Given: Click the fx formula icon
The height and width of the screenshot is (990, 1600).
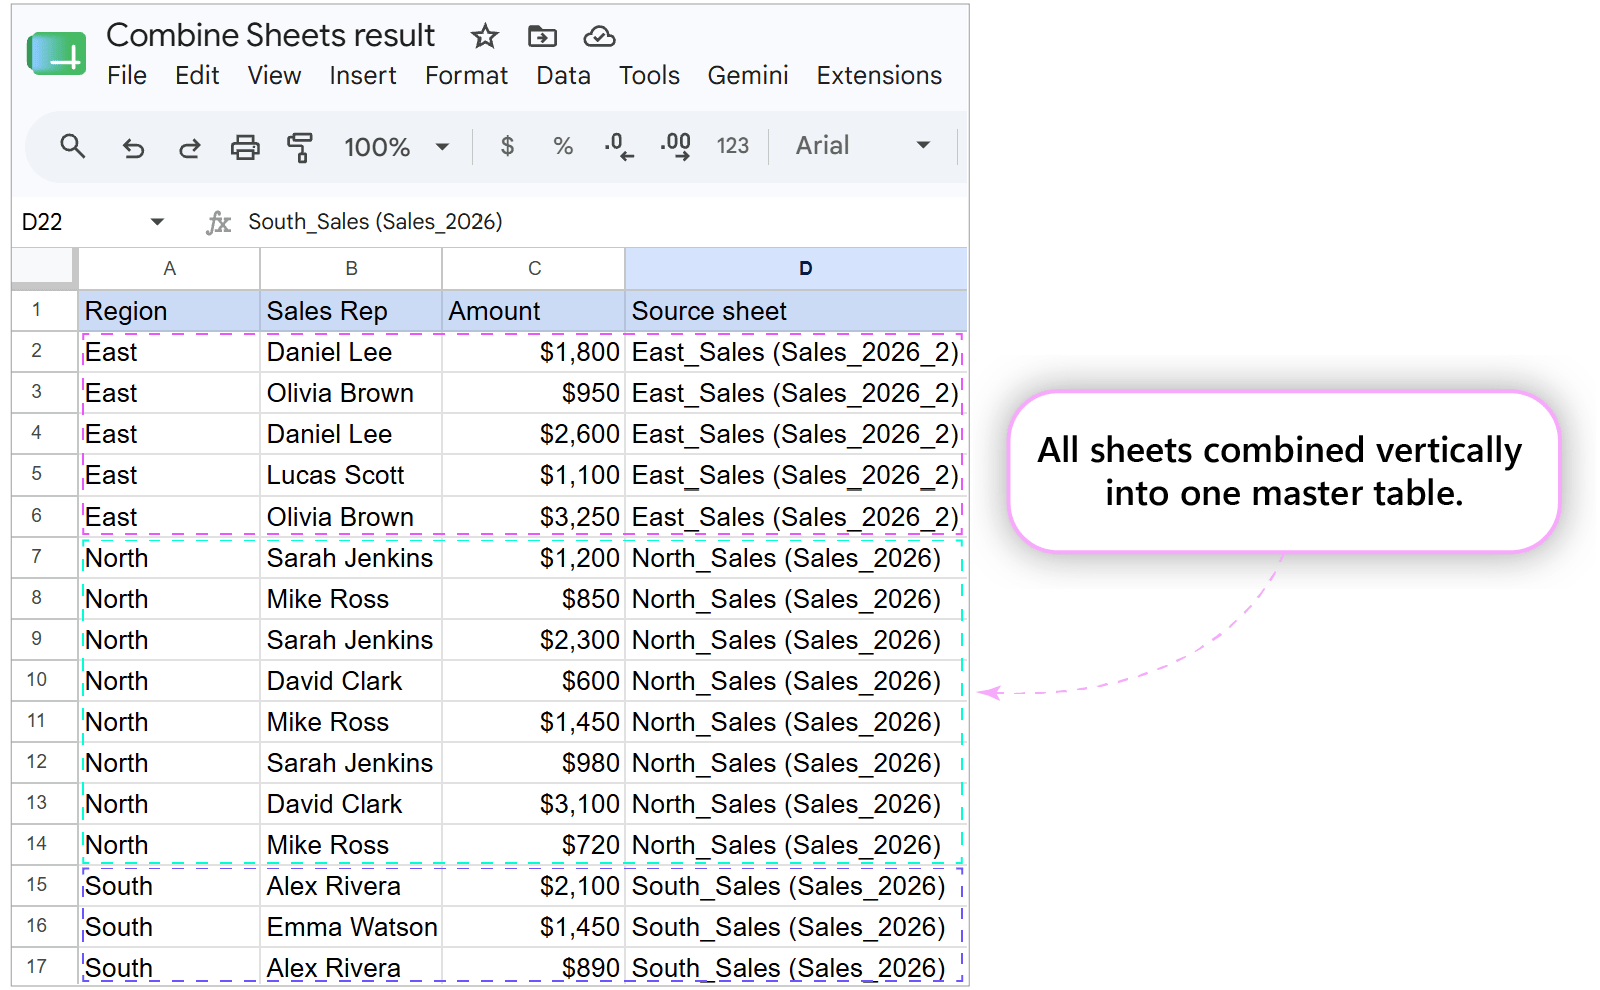Looking at the screenshot, I should [218, 222].
